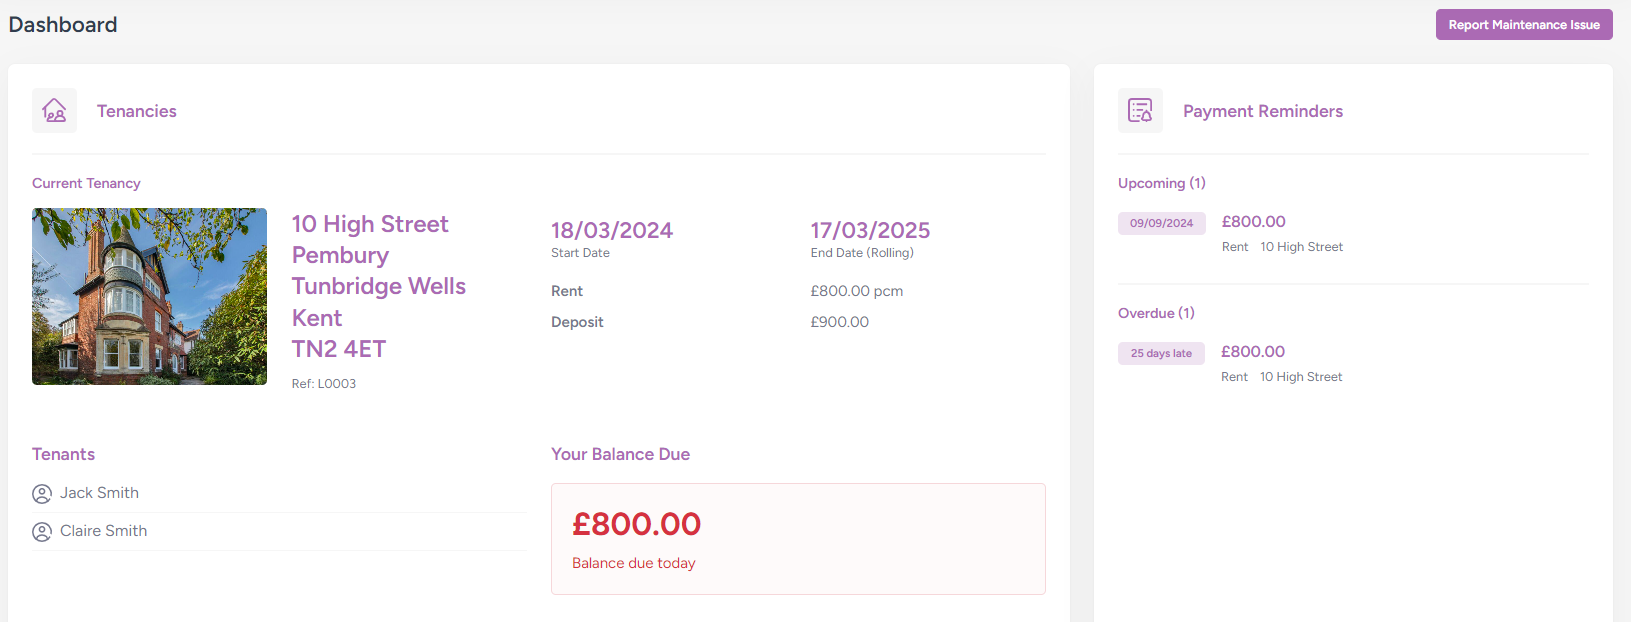This screenshot has width=1631, height=622.
Task: Click Jack Smith's user avatar icon
Action: [x=42, y=494]
